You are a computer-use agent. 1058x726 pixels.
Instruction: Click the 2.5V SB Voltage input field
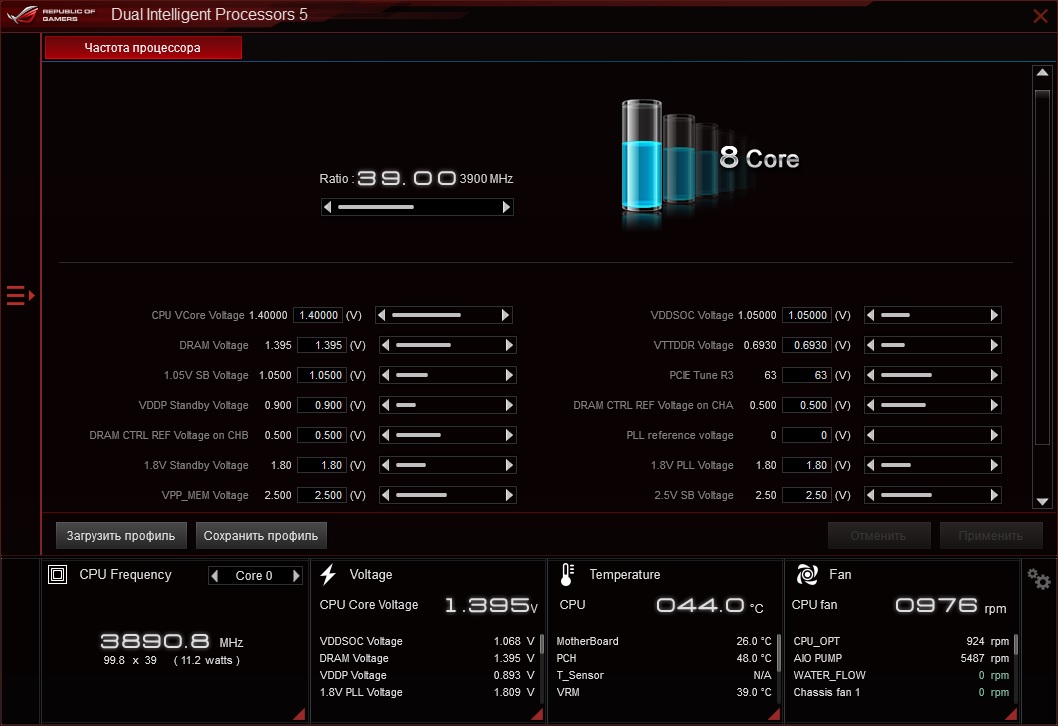806,495
